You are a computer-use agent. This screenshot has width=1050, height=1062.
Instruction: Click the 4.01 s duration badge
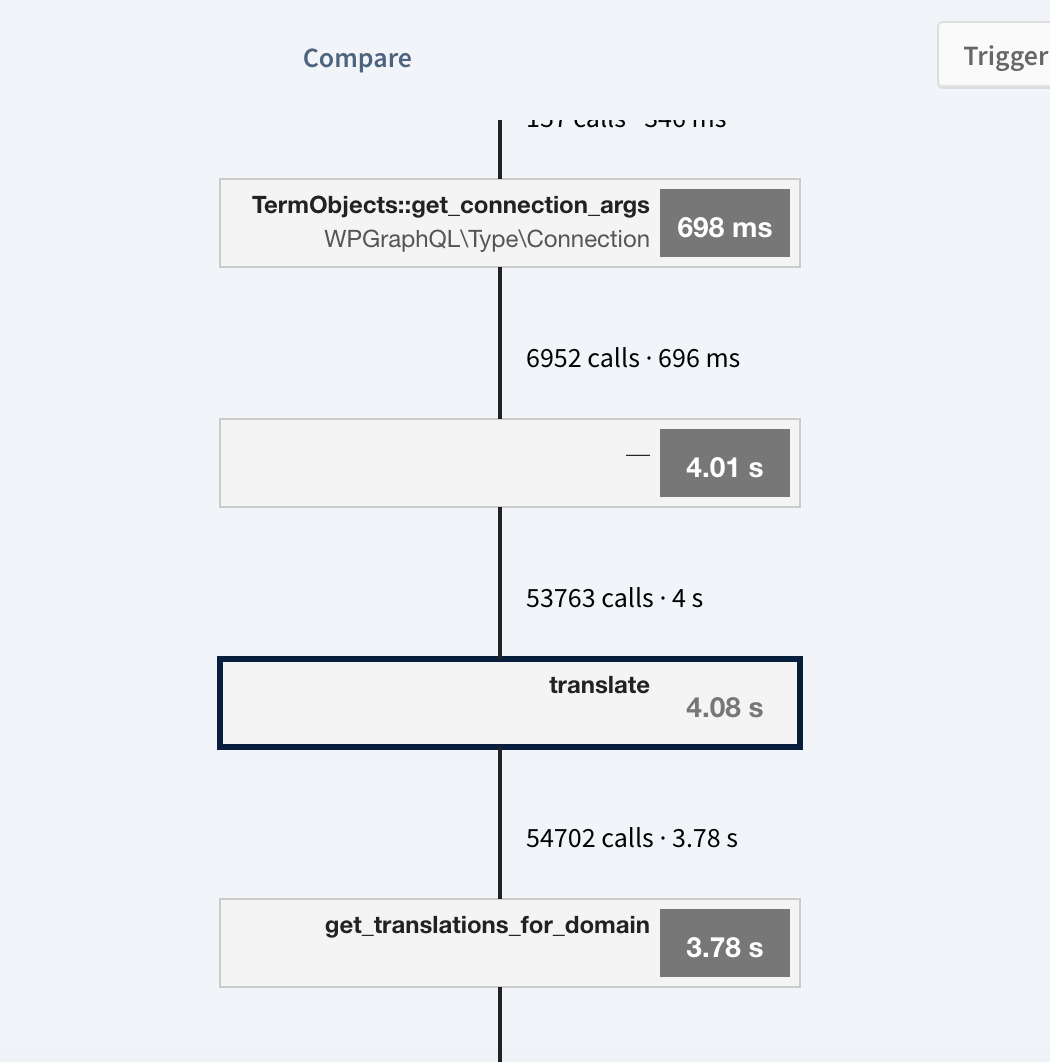(x=725, y=463)
